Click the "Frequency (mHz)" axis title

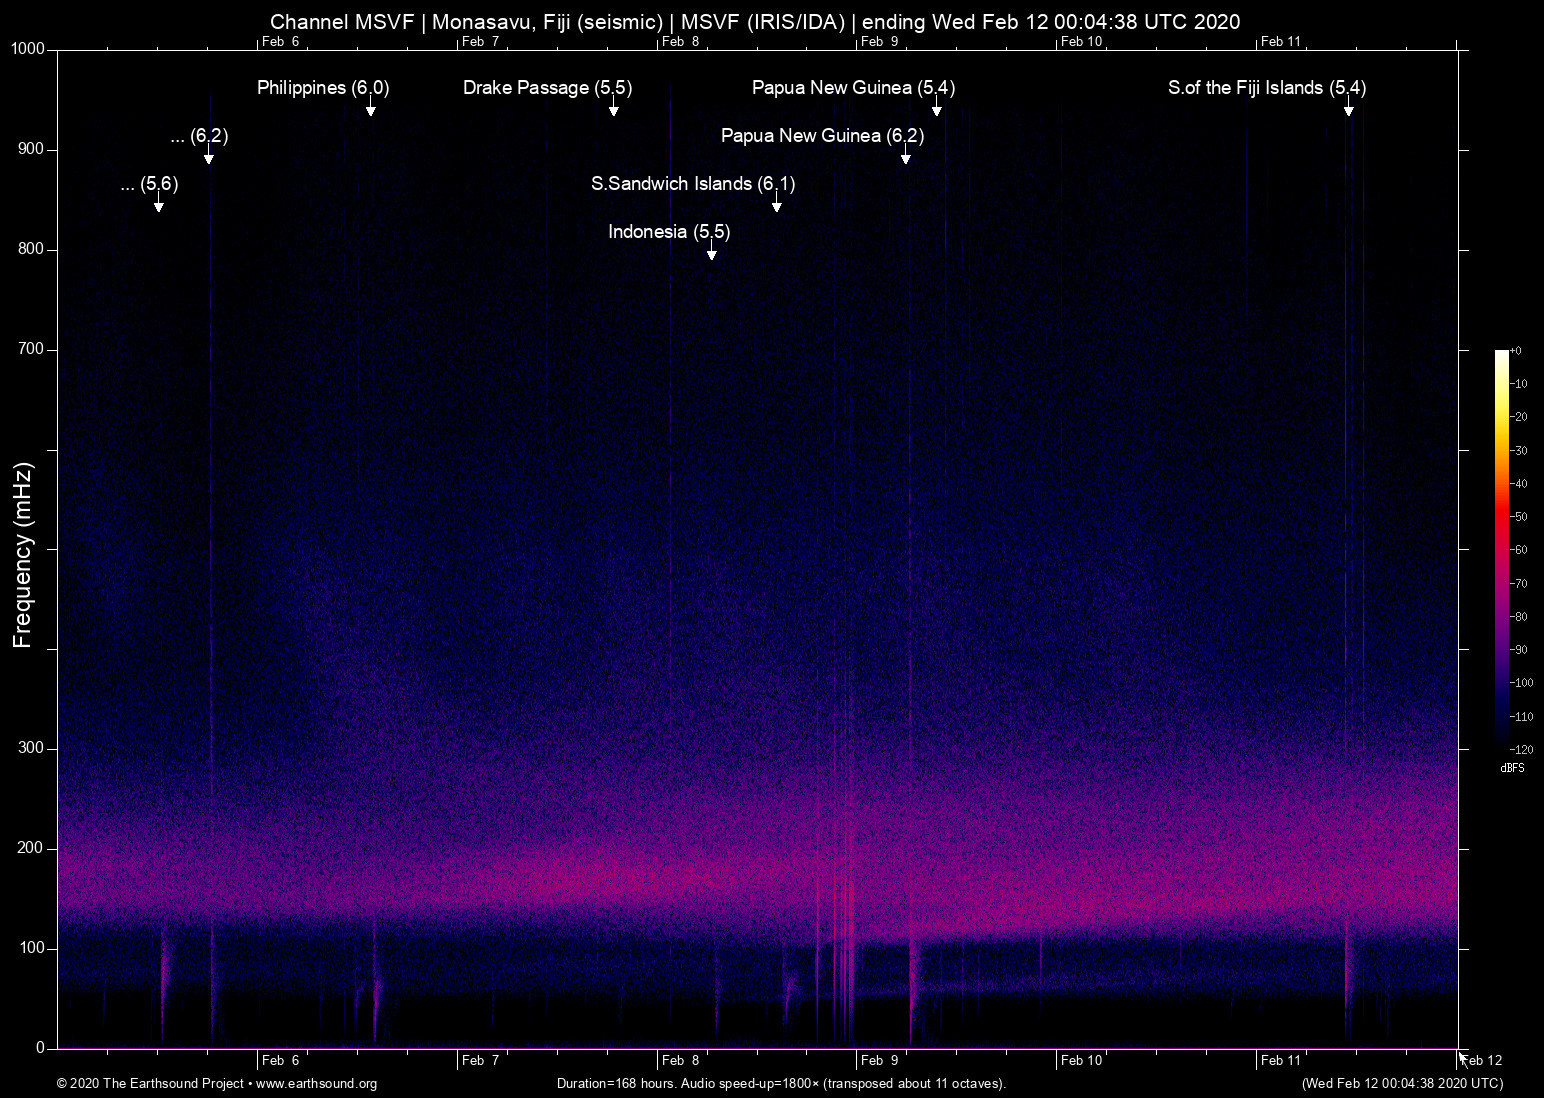tap(23, 555)
